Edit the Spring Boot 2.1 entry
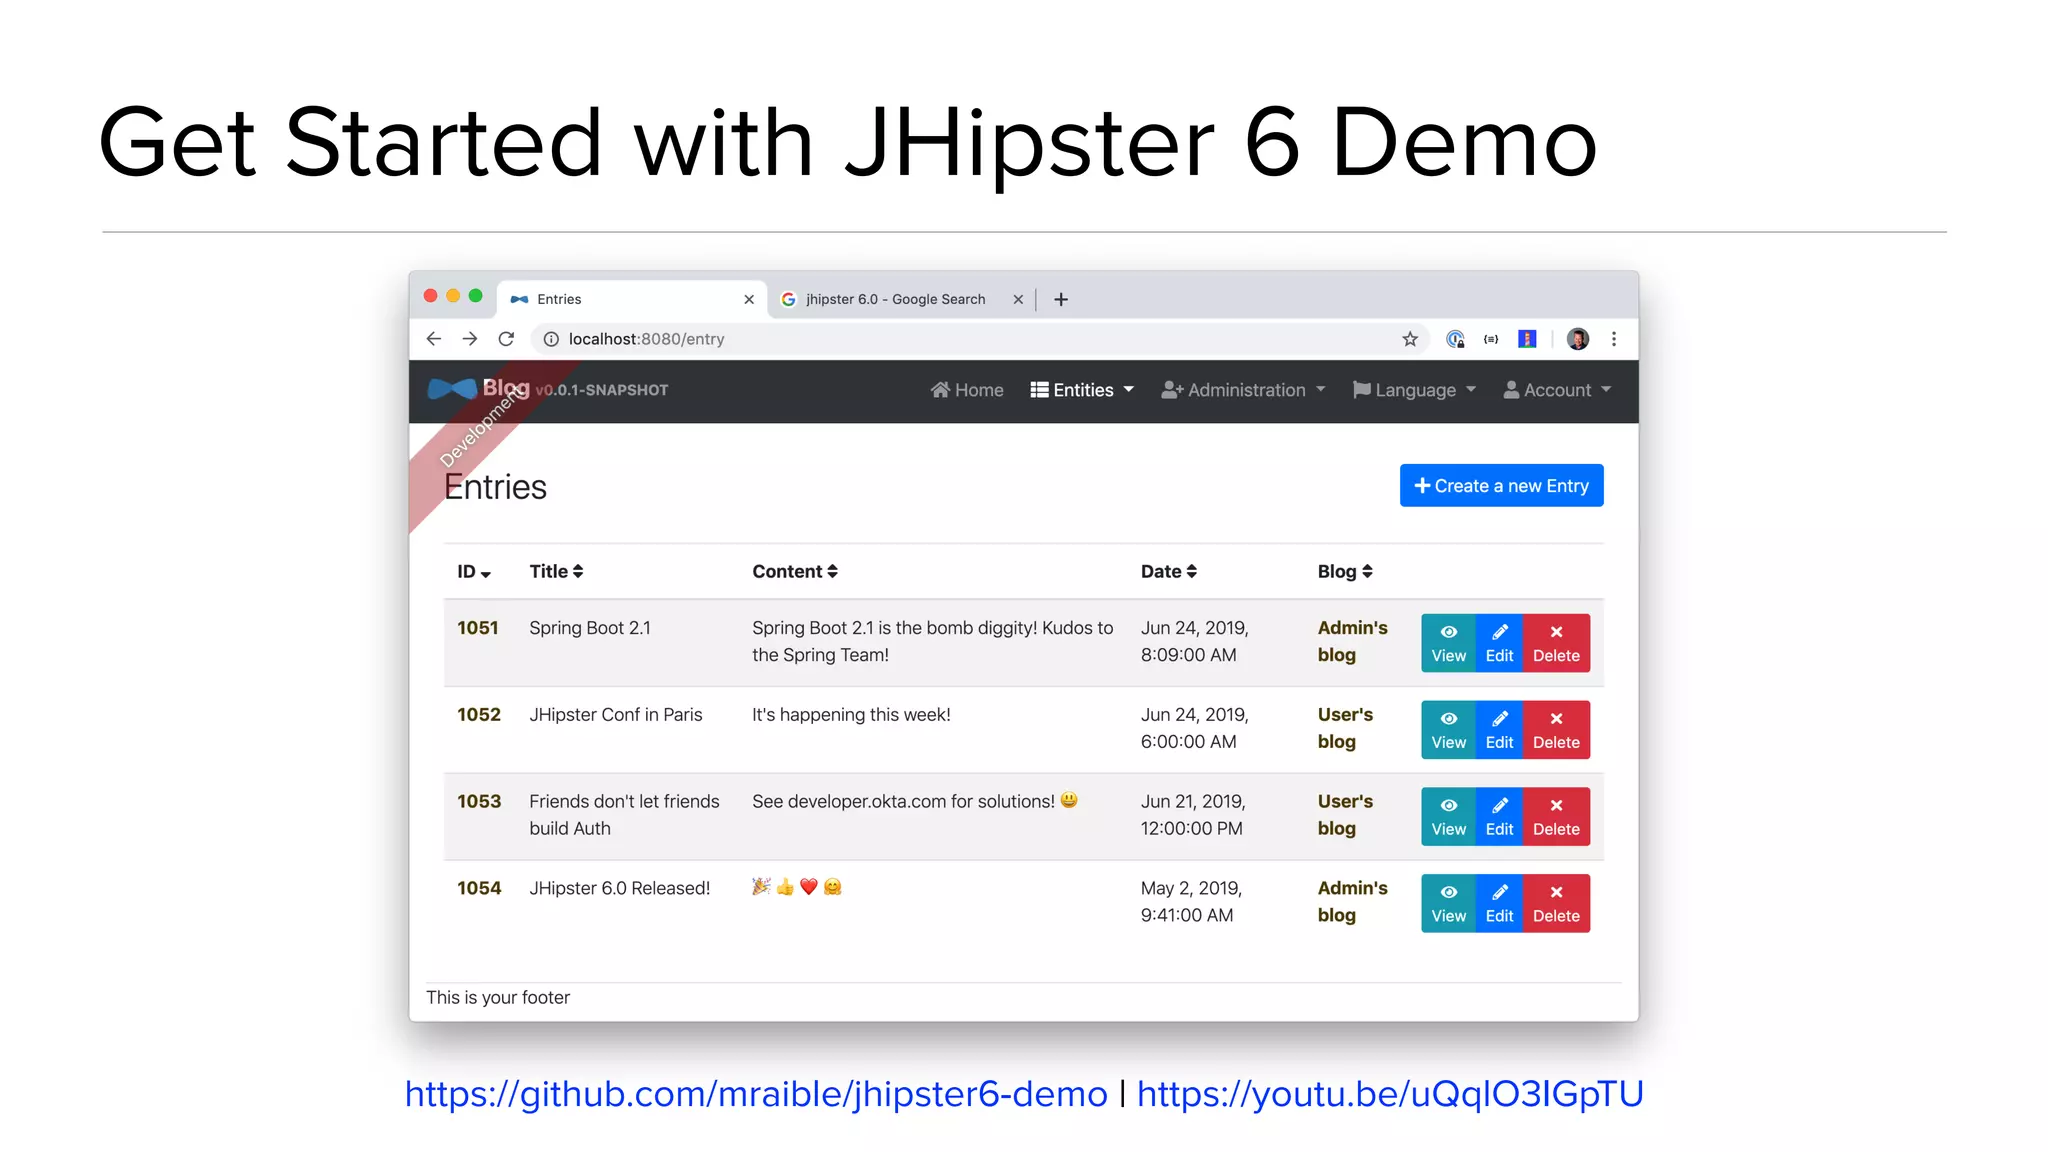The height and width of the screenshot is (1152, 2048). (1499, 643)
